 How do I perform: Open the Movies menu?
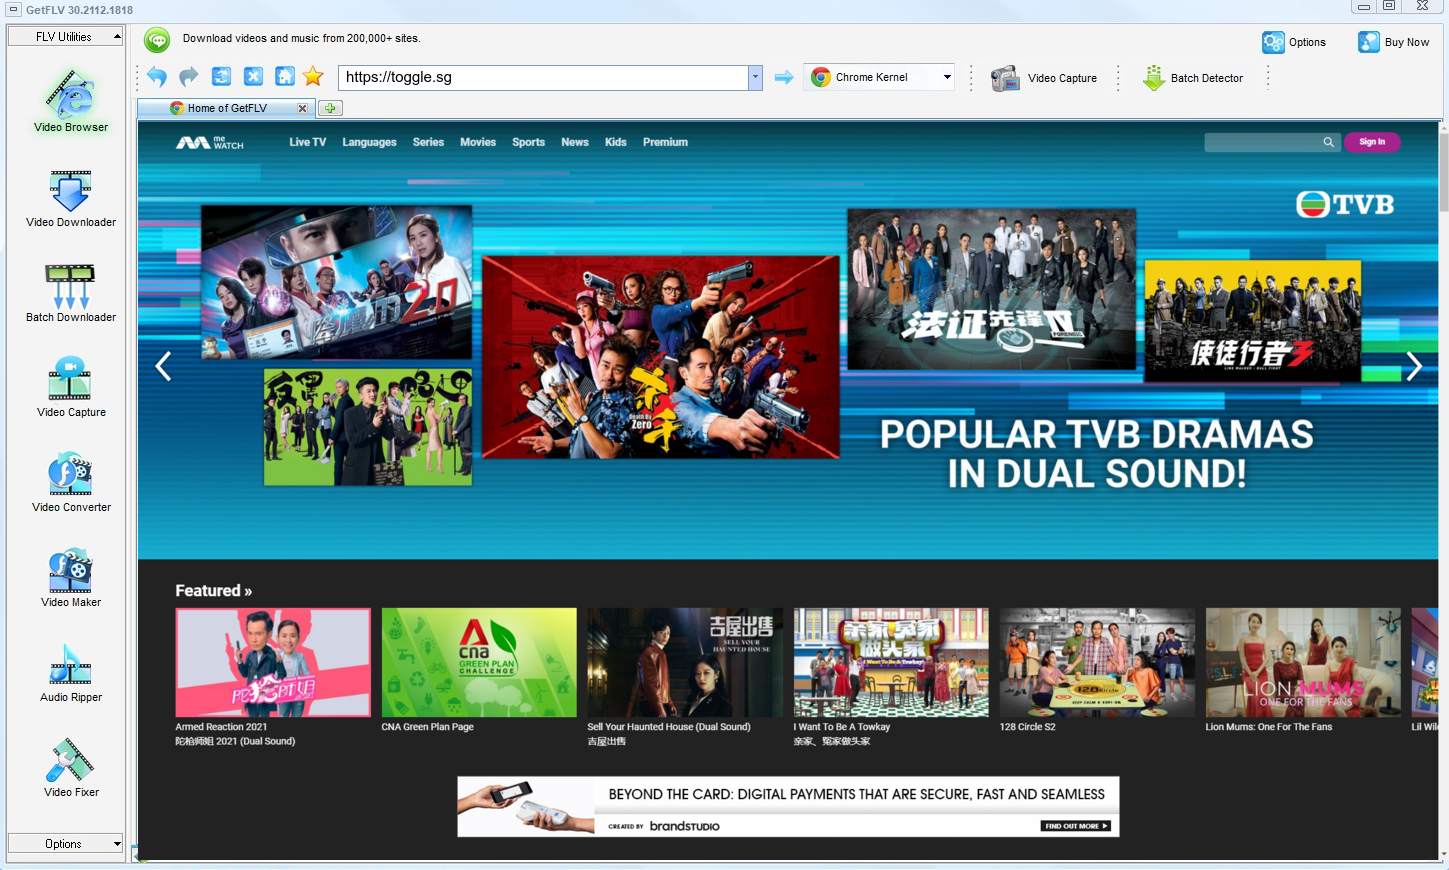click(x=478, y=142)
